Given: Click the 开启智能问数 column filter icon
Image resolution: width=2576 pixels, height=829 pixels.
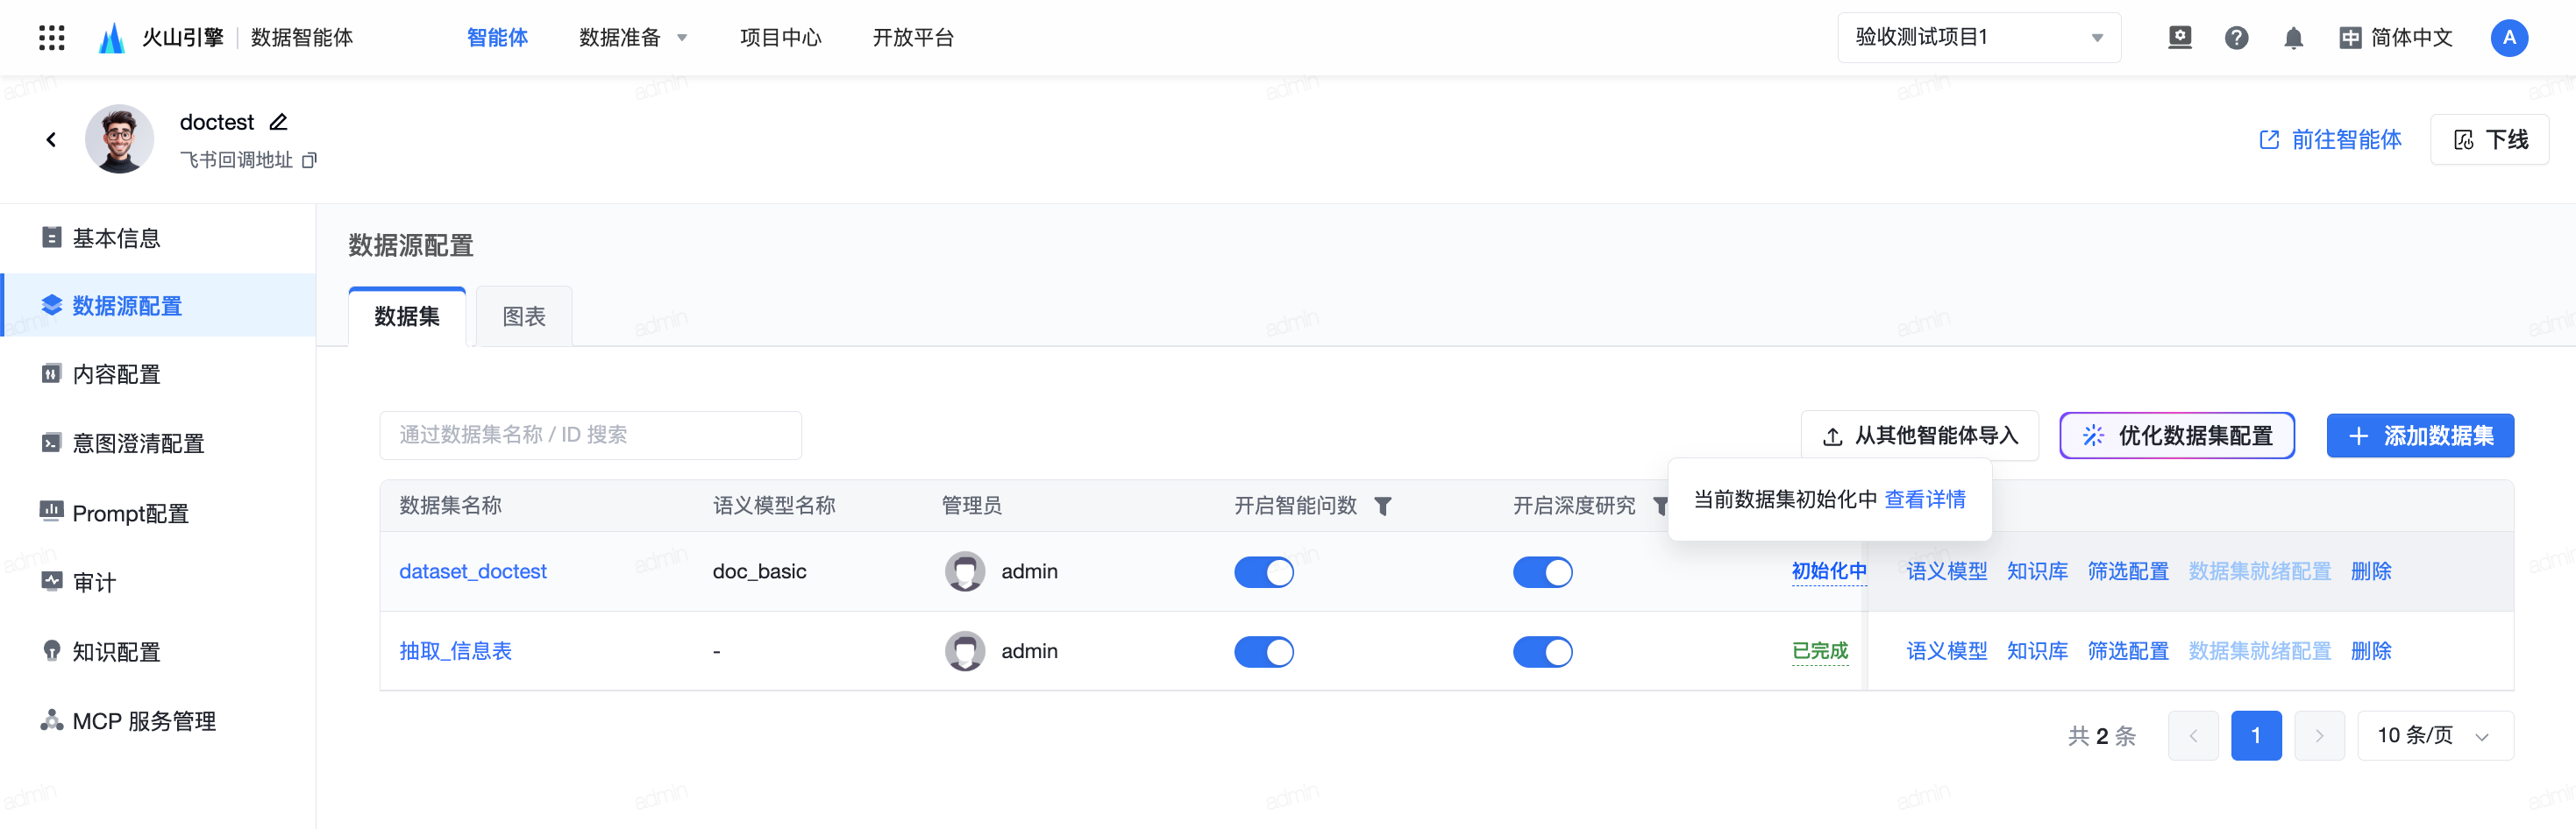Looking at the screenshot, I should coord(1383,506).
